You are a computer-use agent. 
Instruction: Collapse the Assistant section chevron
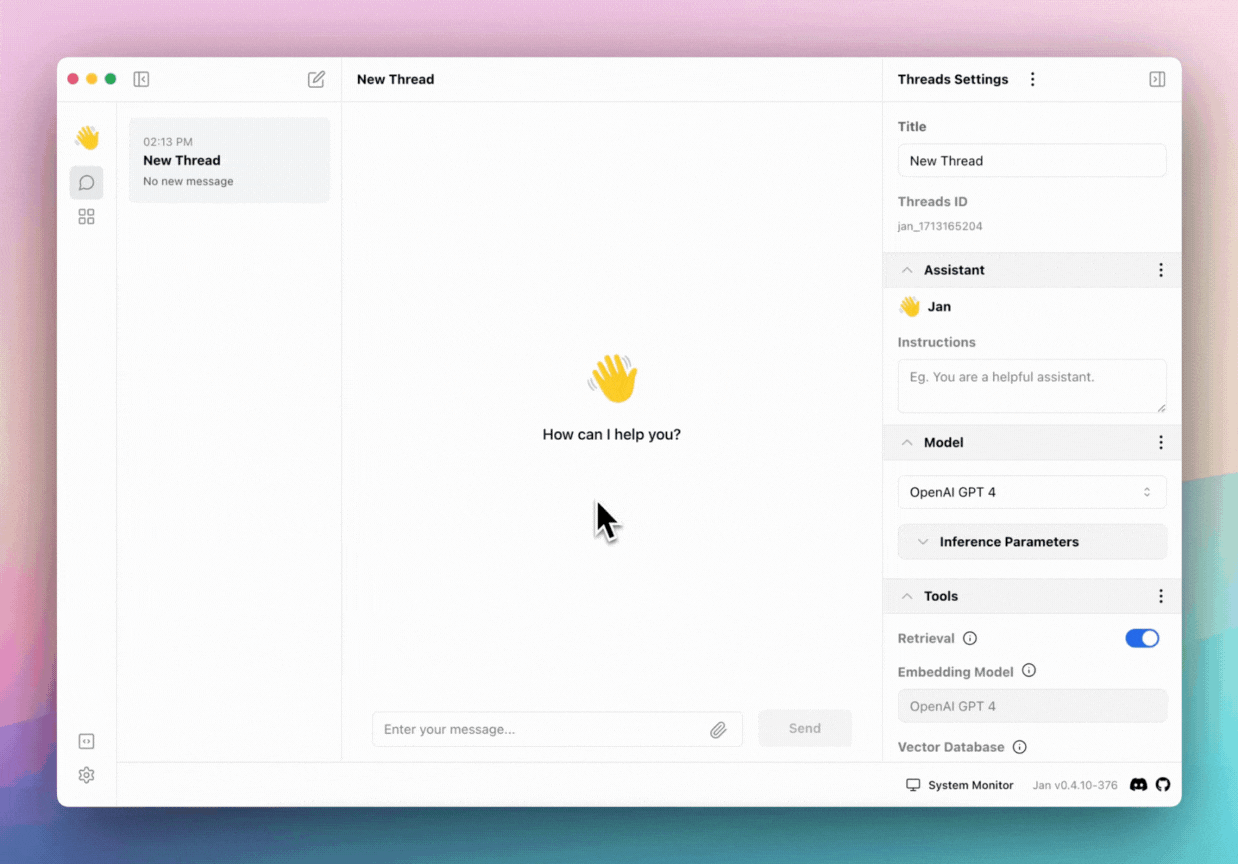point(907,270)
